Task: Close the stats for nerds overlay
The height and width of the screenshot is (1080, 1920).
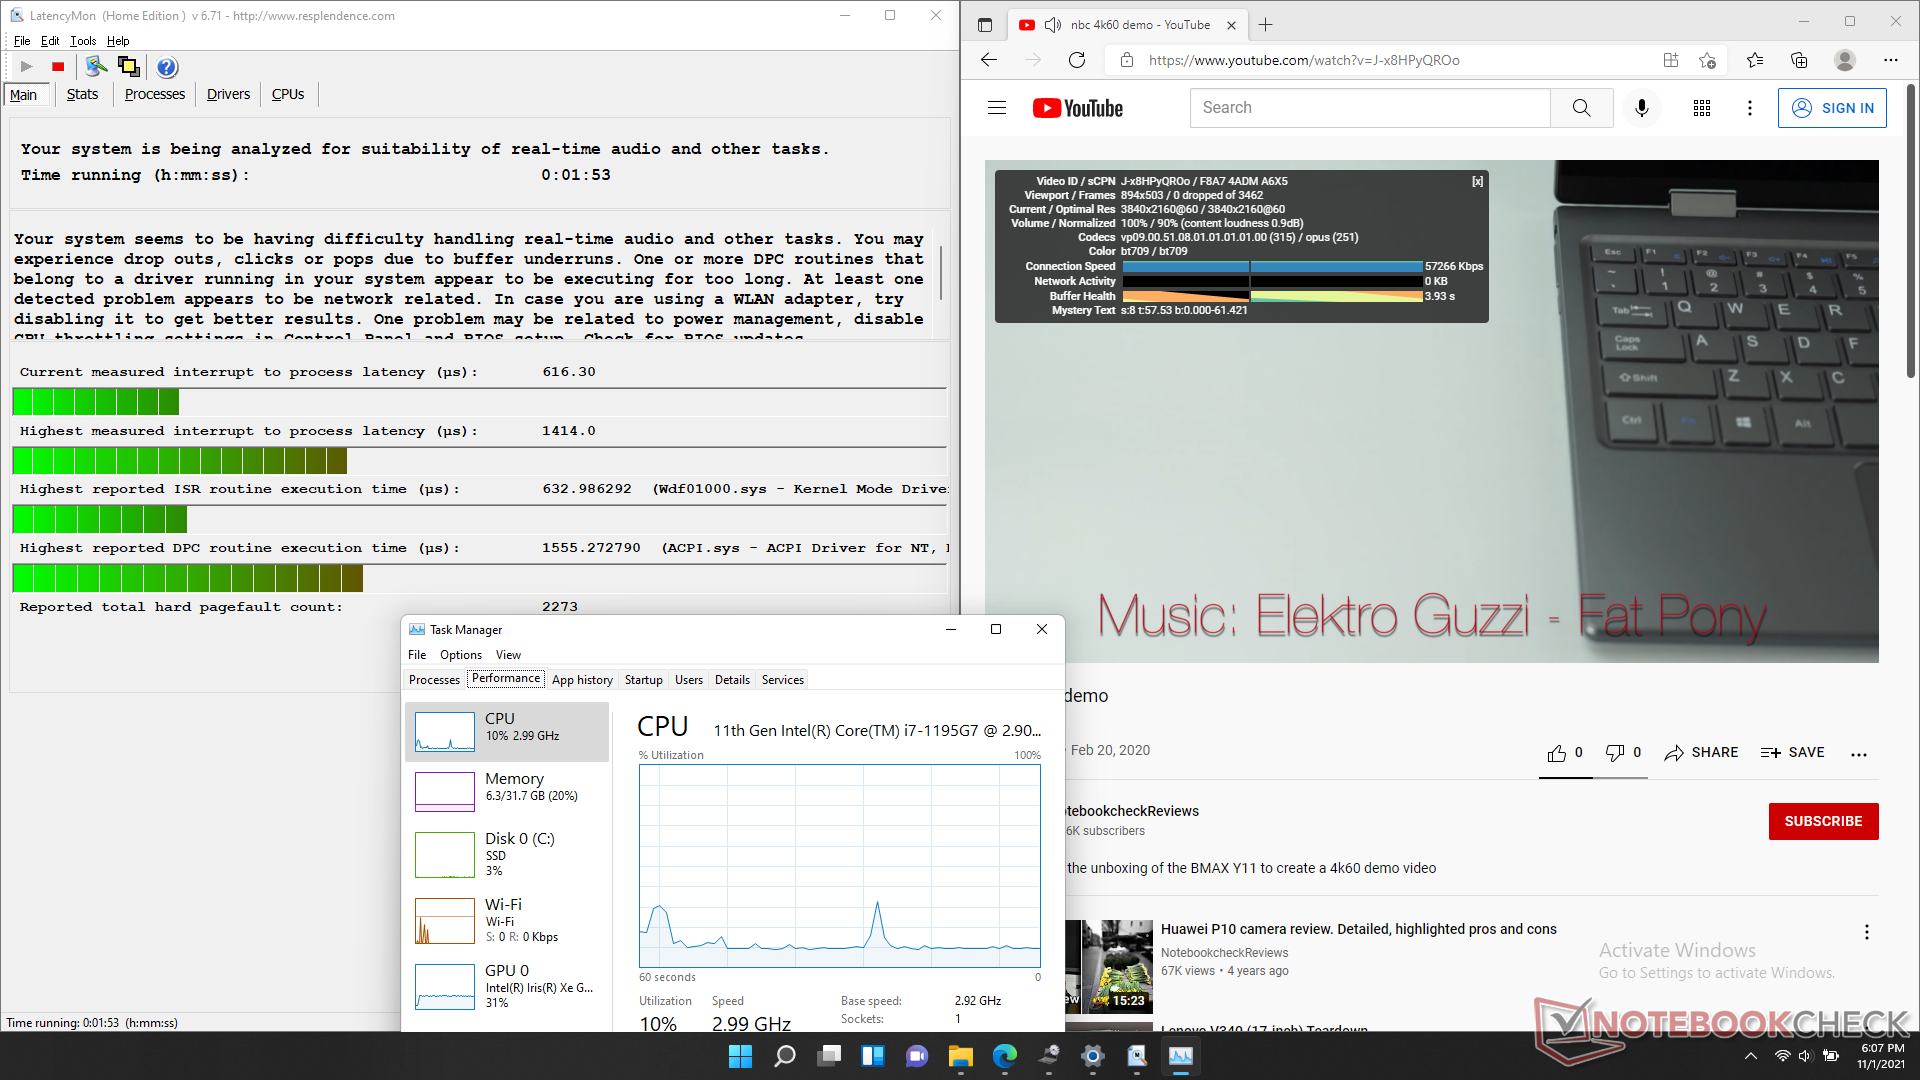Action: pos(1477,182)
